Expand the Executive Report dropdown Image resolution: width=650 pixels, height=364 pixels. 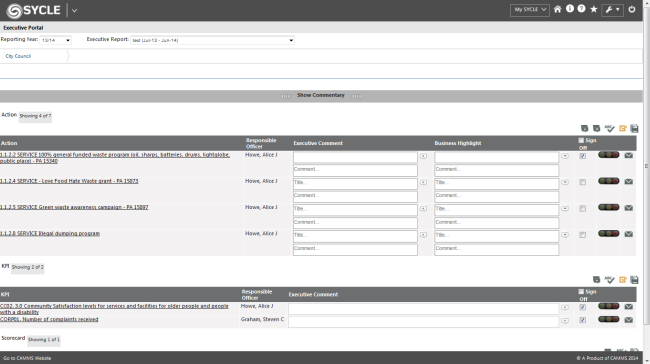(212, 40)
